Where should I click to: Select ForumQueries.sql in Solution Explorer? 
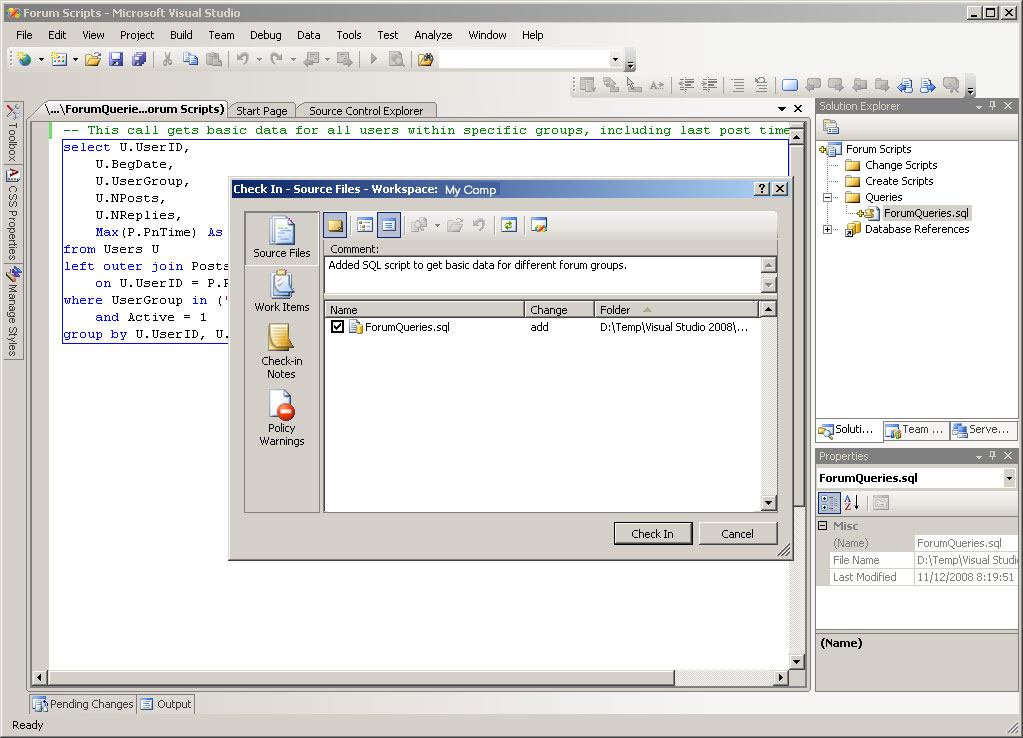(x=926, y=213)
